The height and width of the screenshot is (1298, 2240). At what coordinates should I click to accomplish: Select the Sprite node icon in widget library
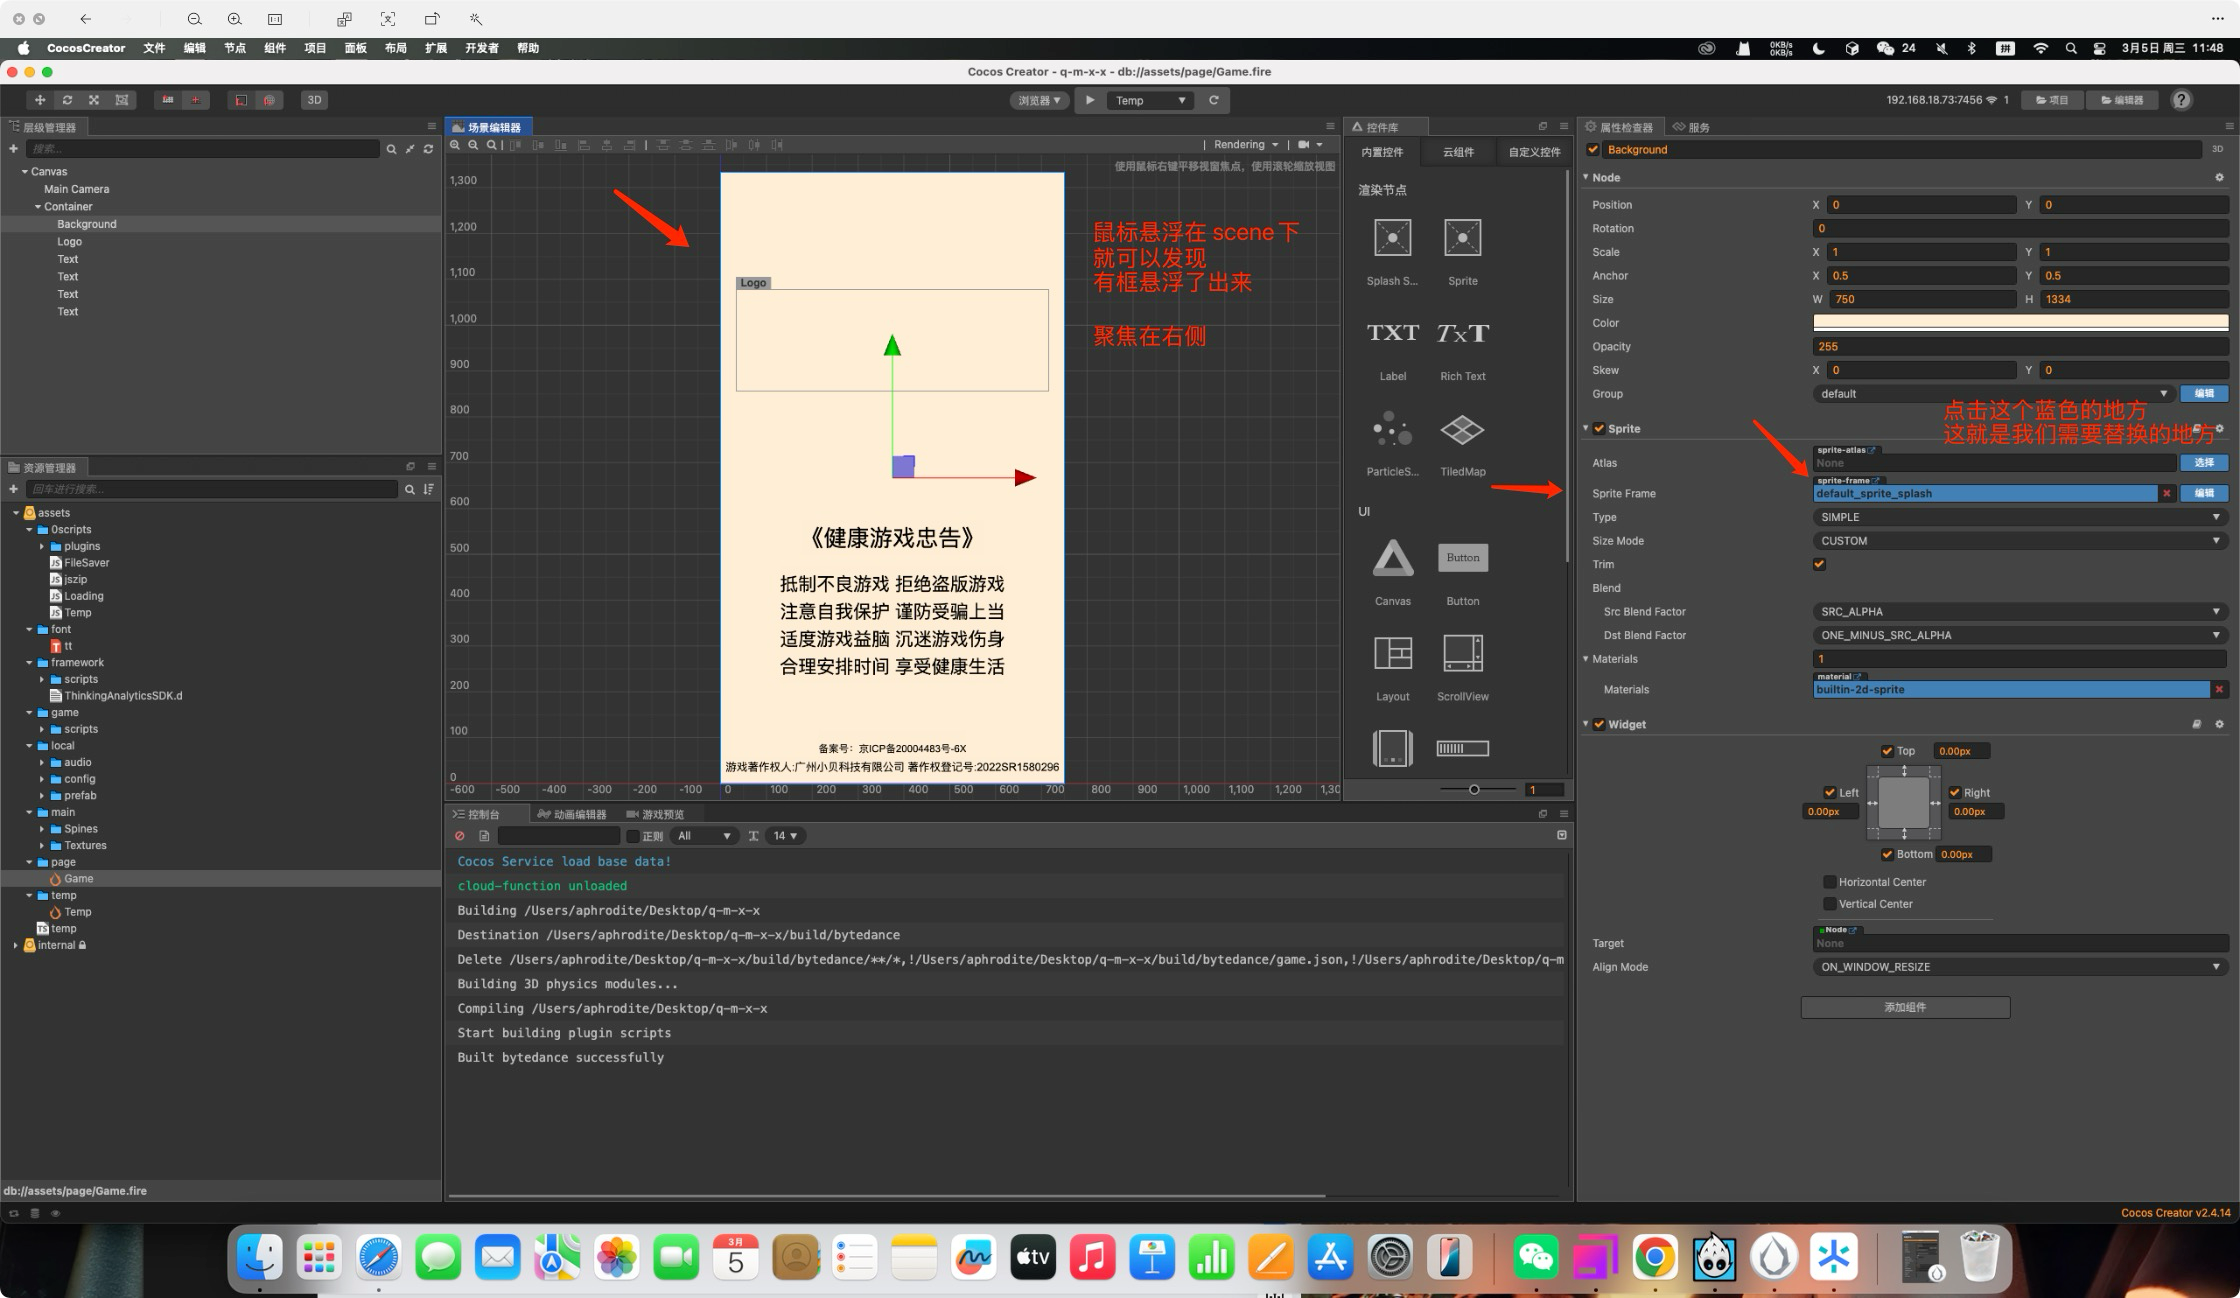(1462, 238)
